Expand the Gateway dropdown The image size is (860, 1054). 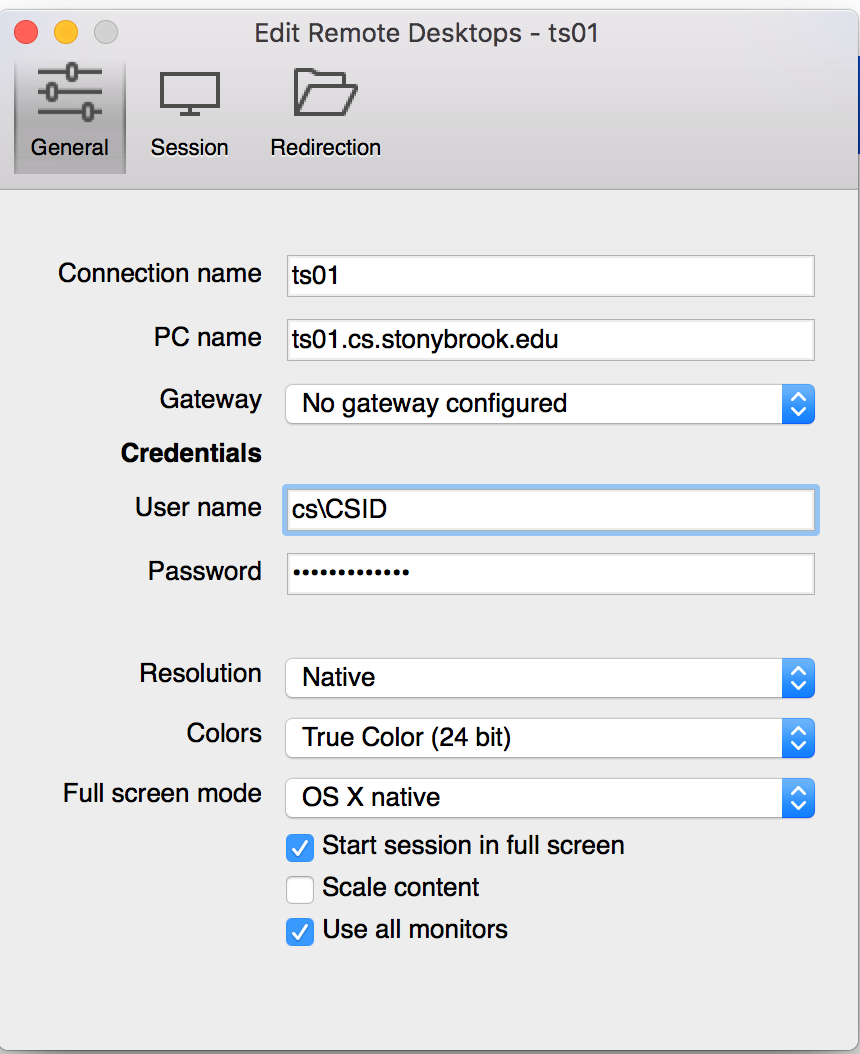point(550,404)
